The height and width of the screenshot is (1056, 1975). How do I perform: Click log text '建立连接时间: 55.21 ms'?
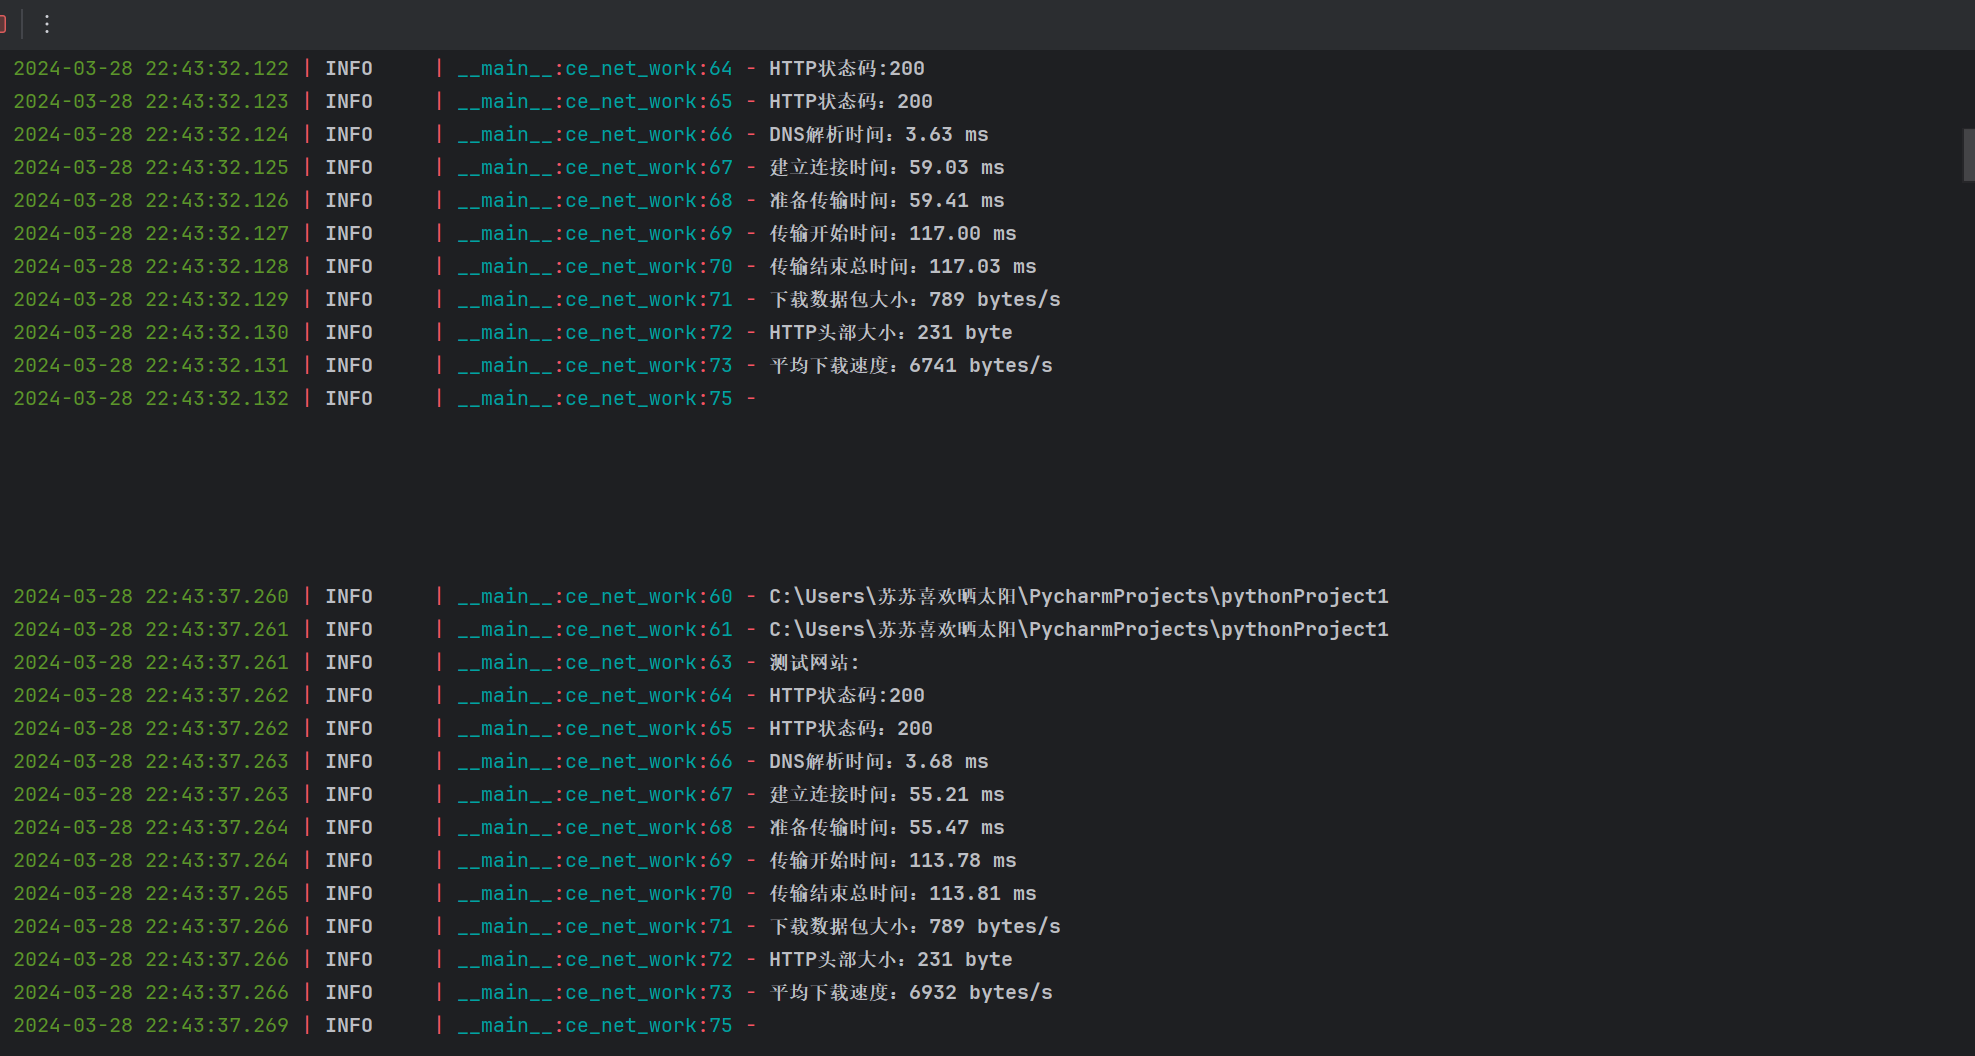pos(886,795)
